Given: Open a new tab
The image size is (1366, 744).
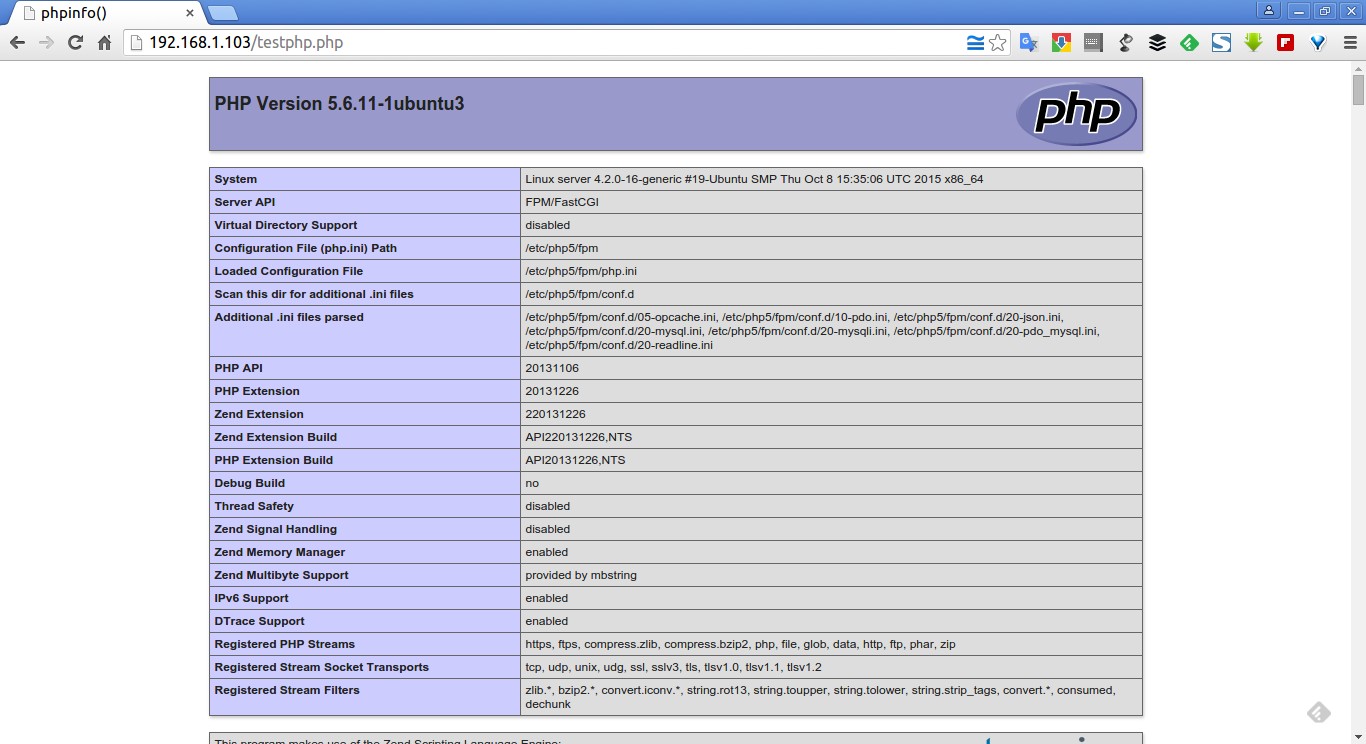Looking at the screenshot, I should coord(222,13).
